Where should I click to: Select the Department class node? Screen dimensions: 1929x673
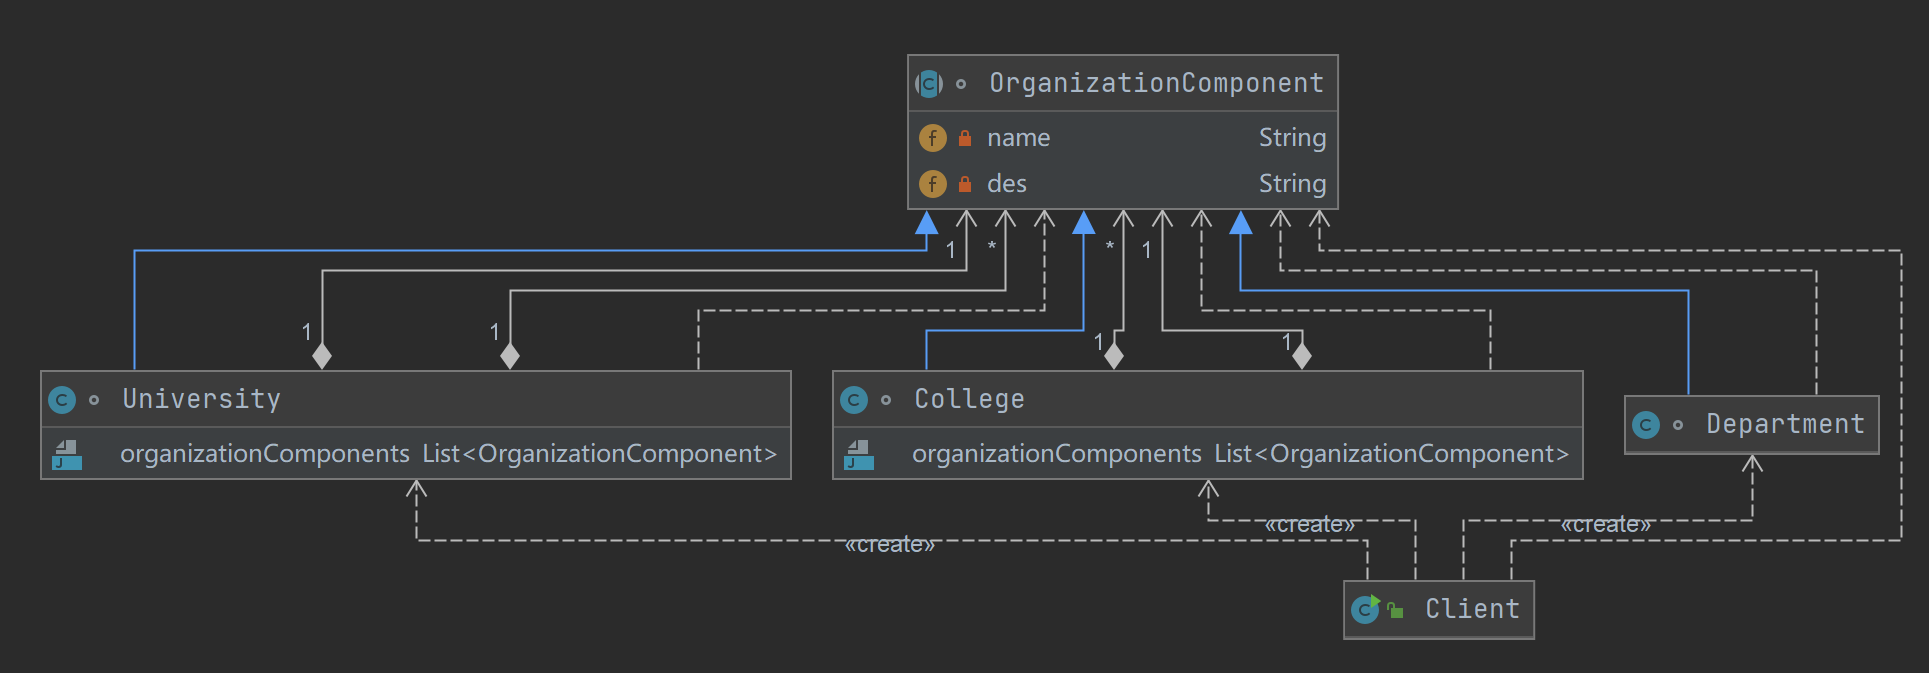point(1785,424)
